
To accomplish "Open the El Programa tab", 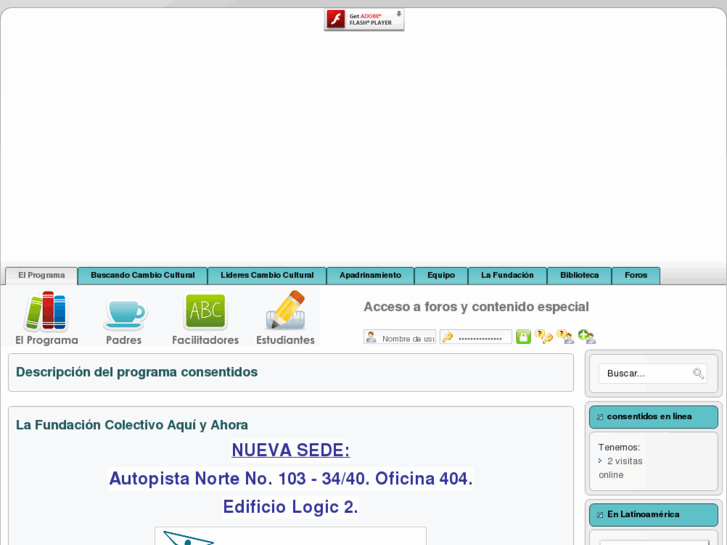I will pyautogui.click(x=41, y=276).
